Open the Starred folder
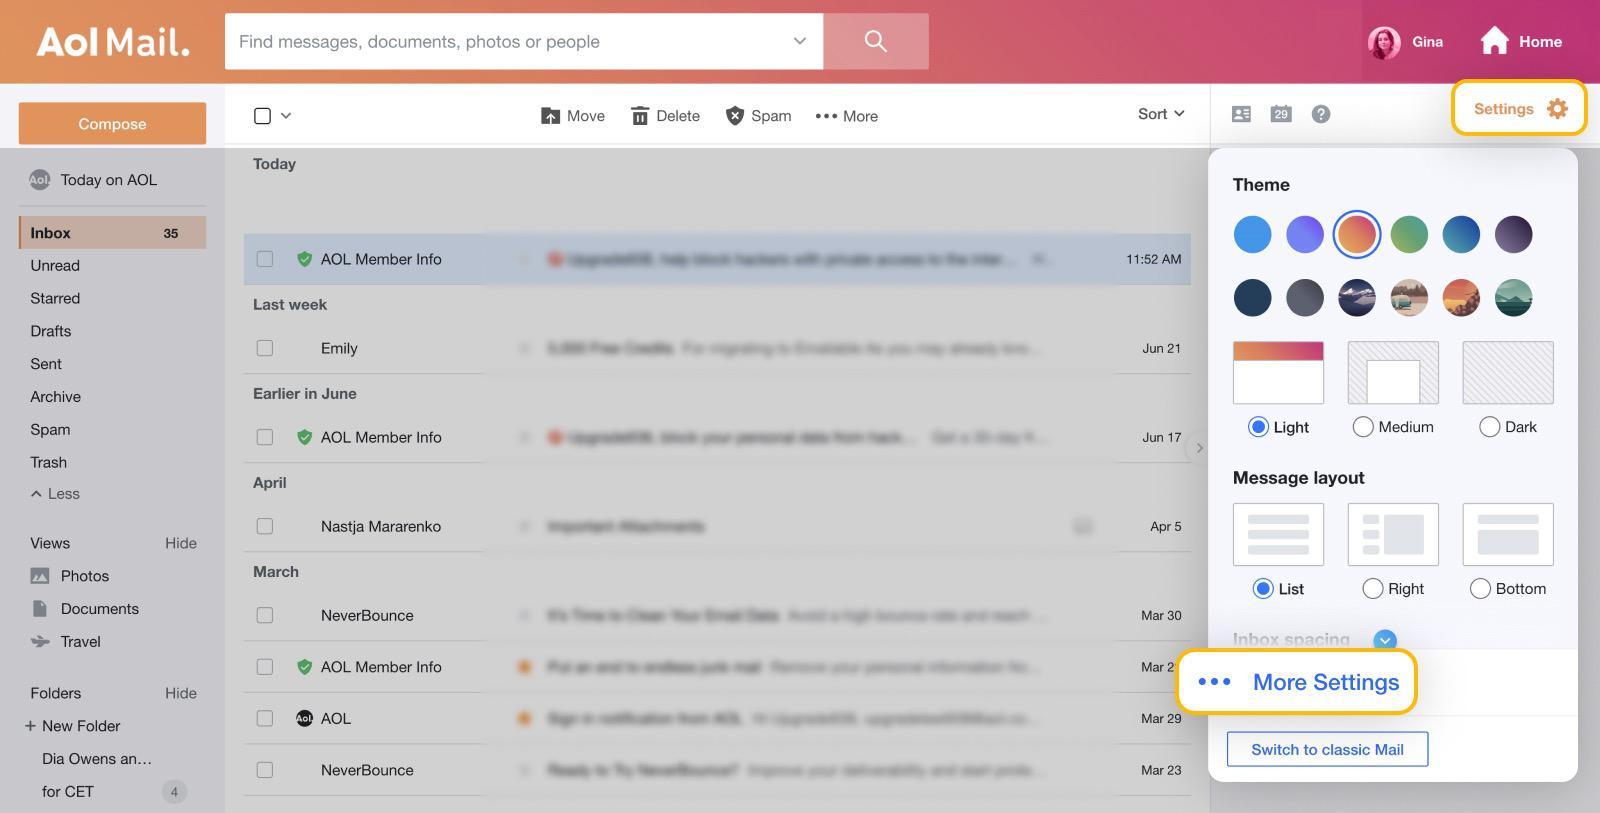This screenshot has width=1600, height=813. tap(55, 299)
